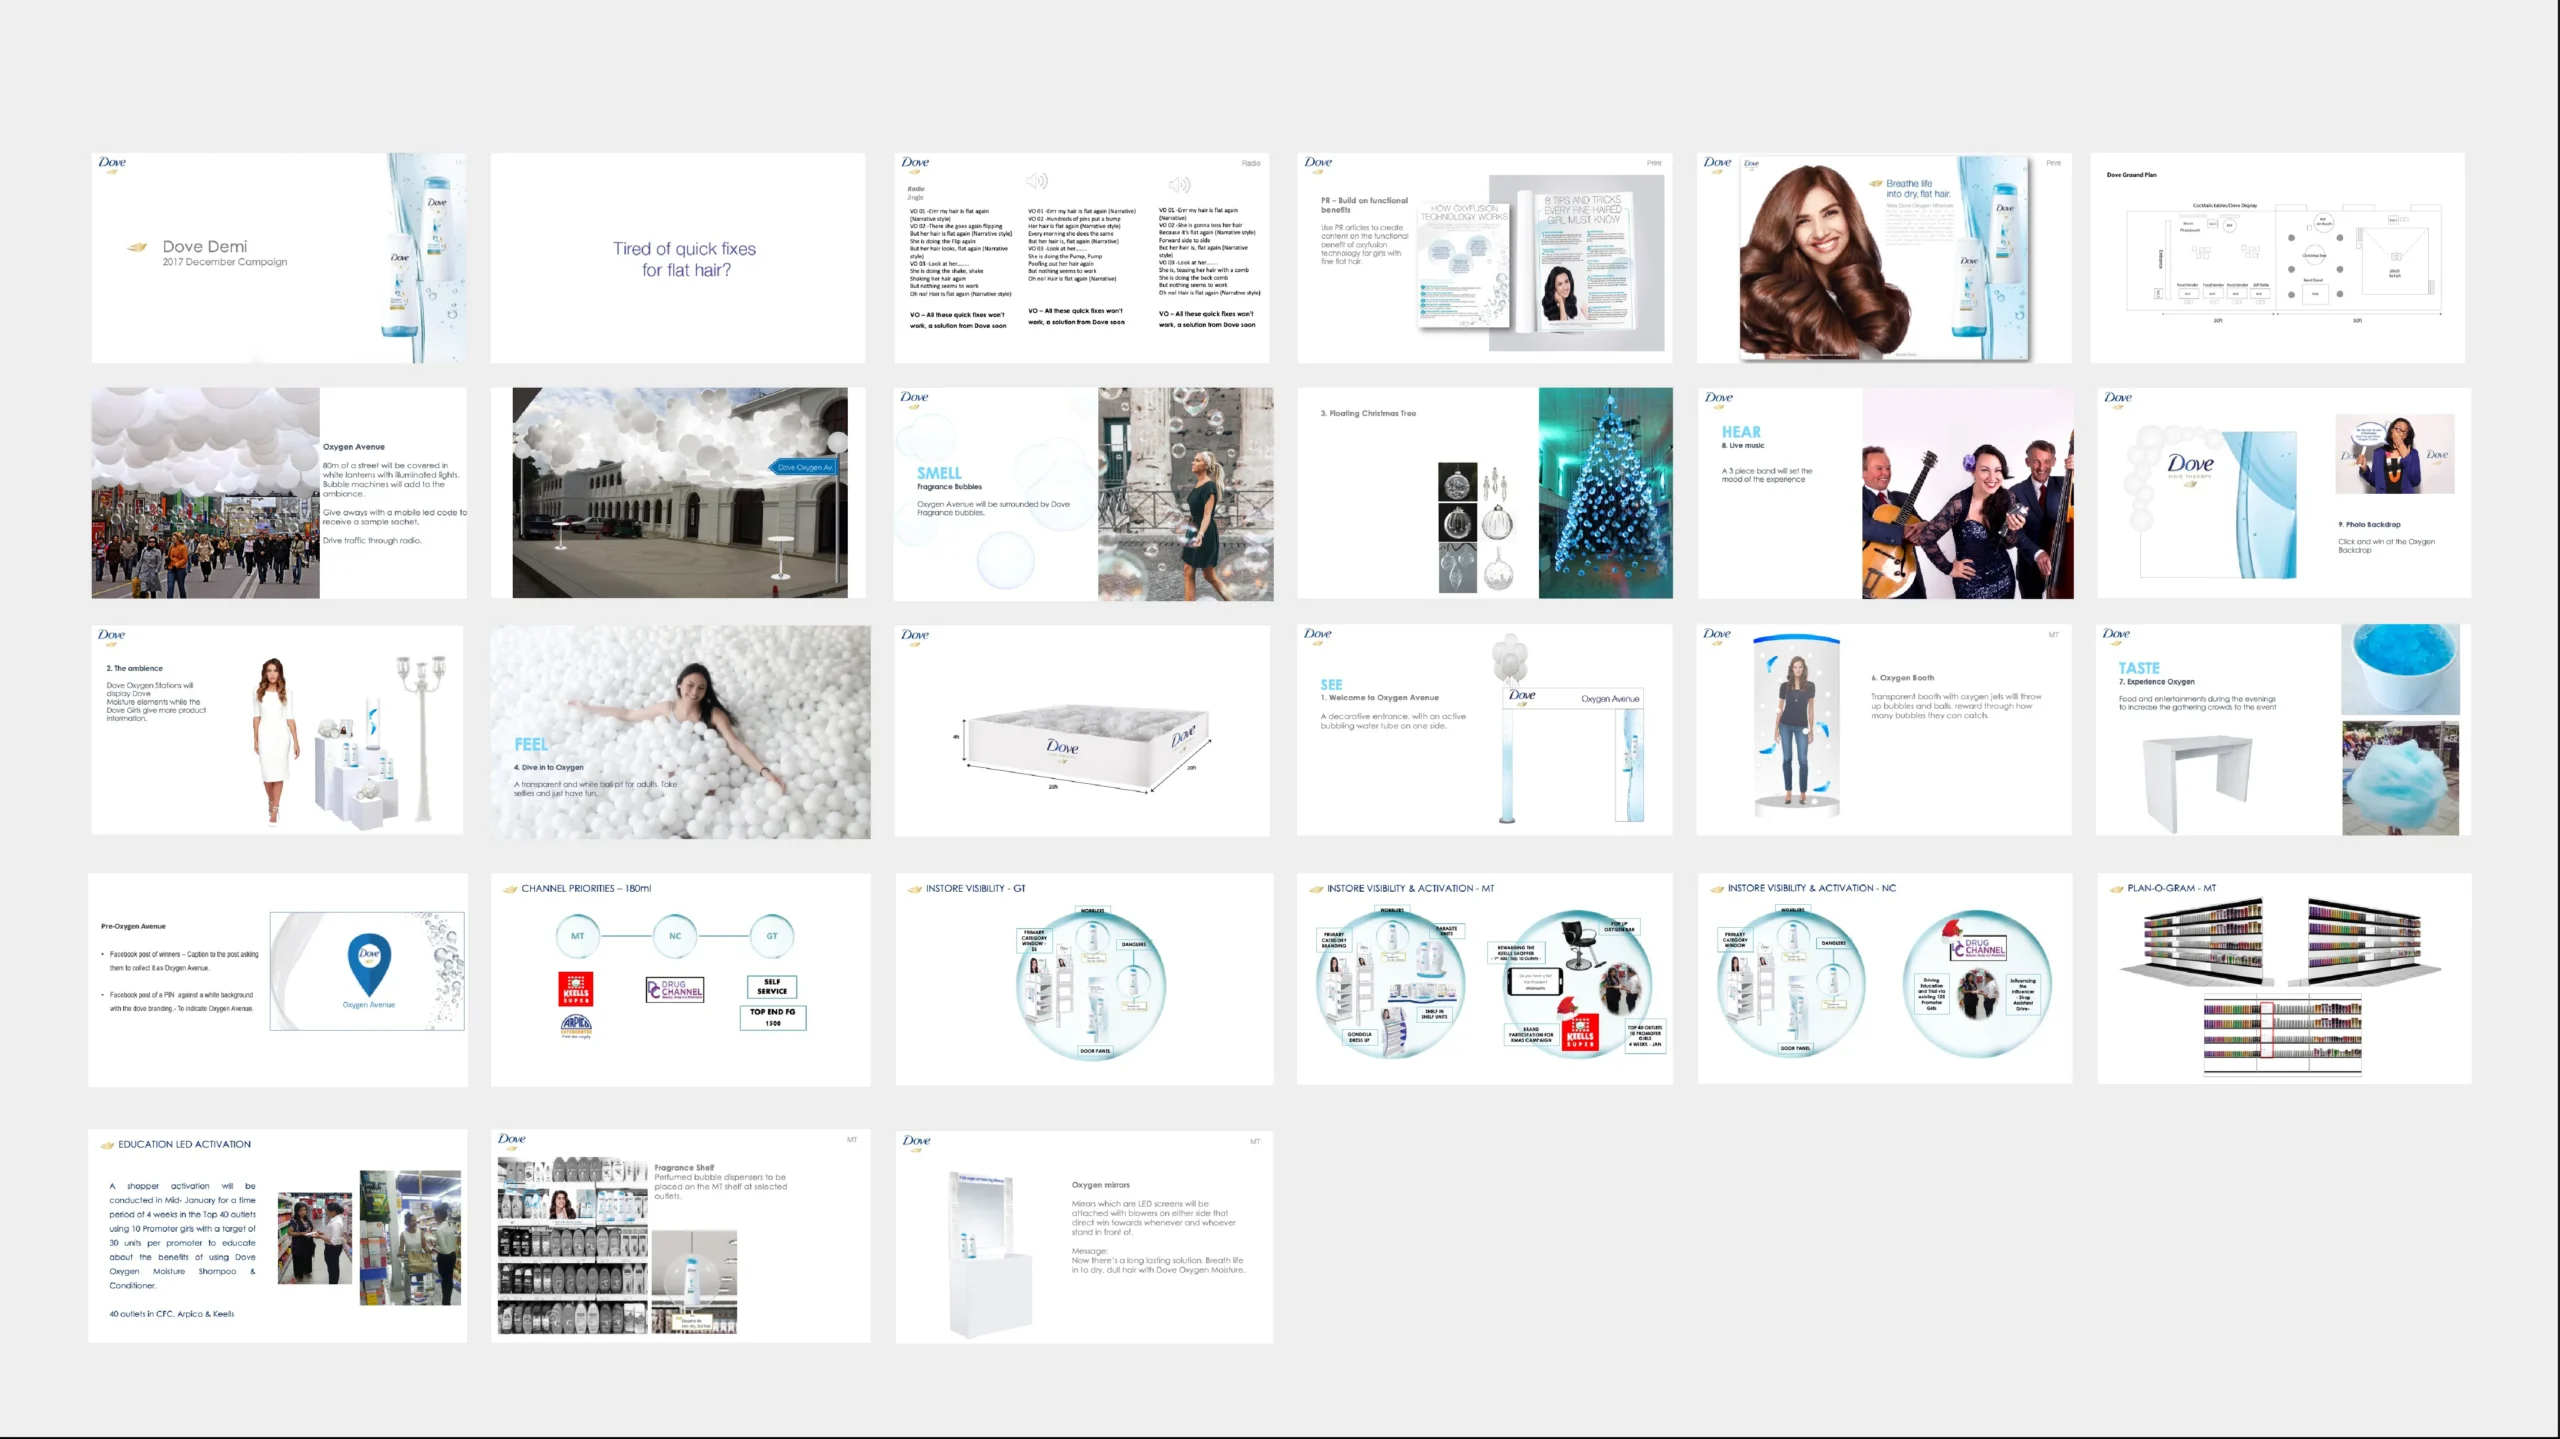Select the TASTE Experience Oxygen slide

click(x=2282, y=729)
